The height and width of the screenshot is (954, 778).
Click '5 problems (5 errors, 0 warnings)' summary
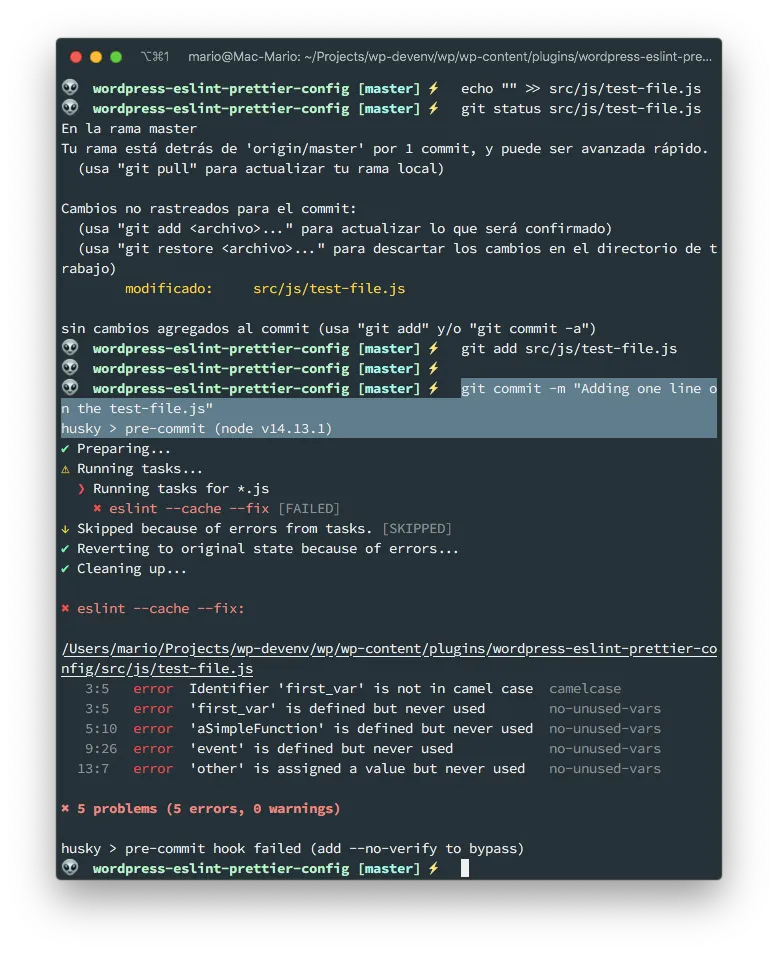(x=209, y=809)
